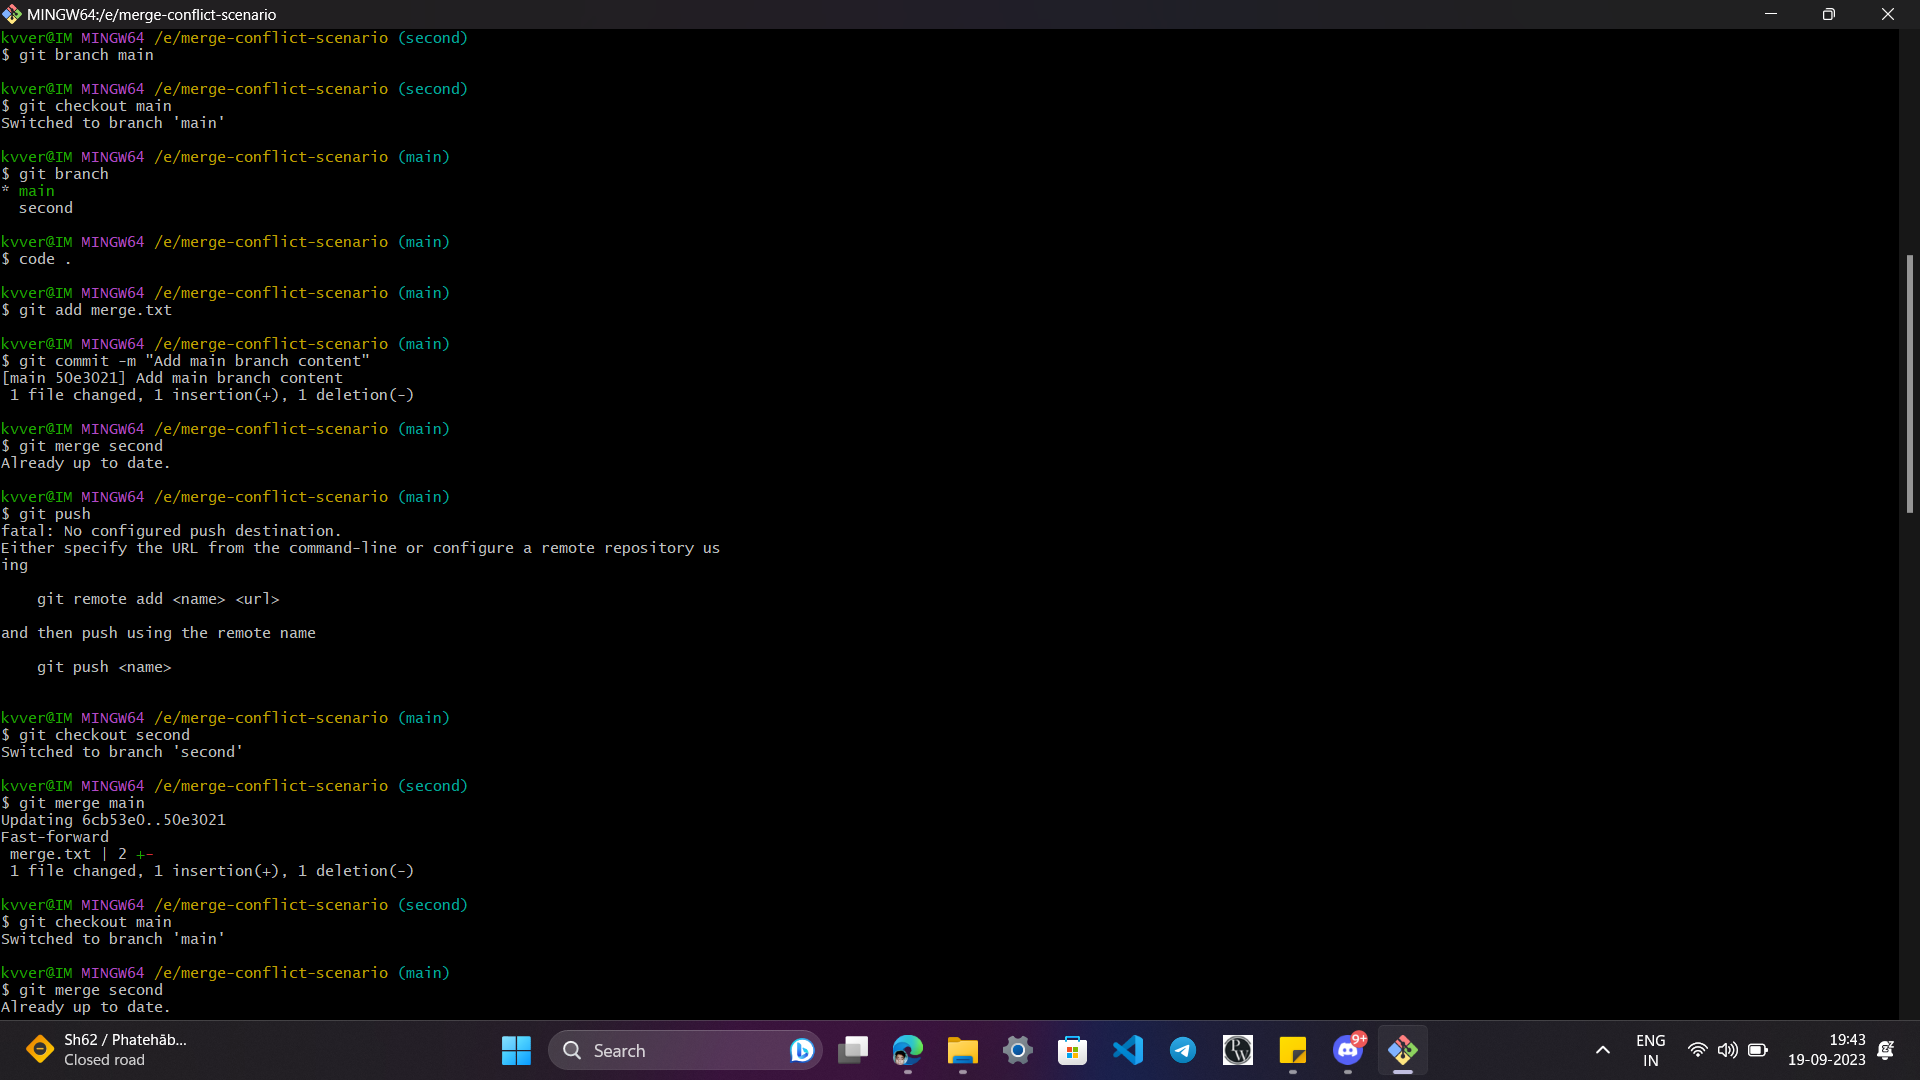Open Discord with notification badge

(1348, 1050)
